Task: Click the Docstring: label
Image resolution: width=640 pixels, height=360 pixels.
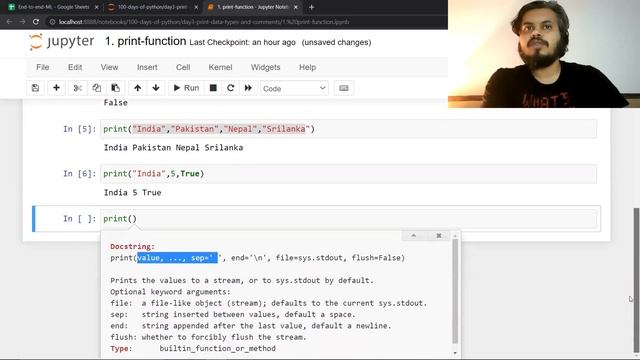Action: tap(133, 247)
